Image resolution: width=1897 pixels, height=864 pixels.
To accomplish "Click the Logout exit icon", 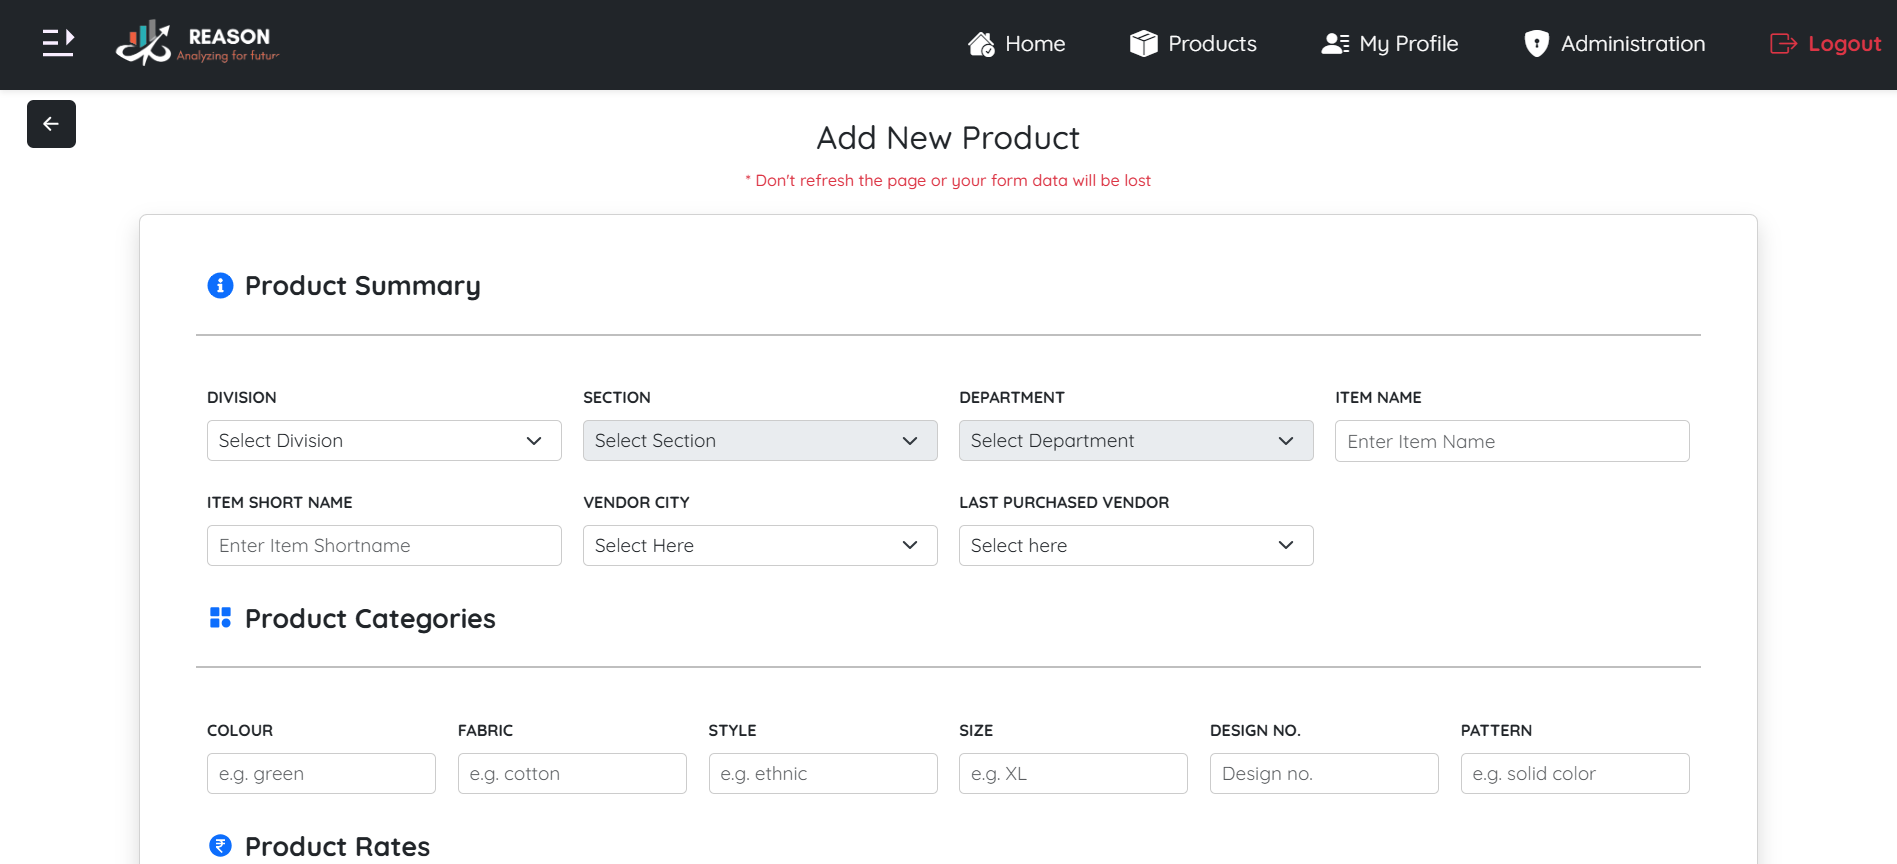I will pyautogui.click(x=1783, y=44).
